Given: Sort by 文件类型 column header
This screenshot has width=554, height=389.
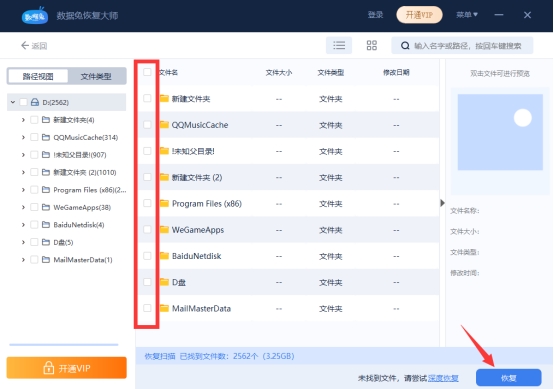Looking at the screenshot, I should tap(331, 72).
